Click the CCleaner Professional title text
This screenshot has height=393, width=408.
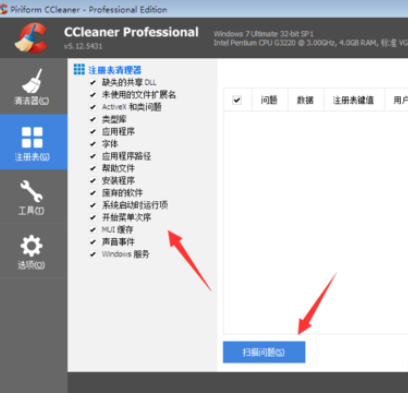point(131,32)
